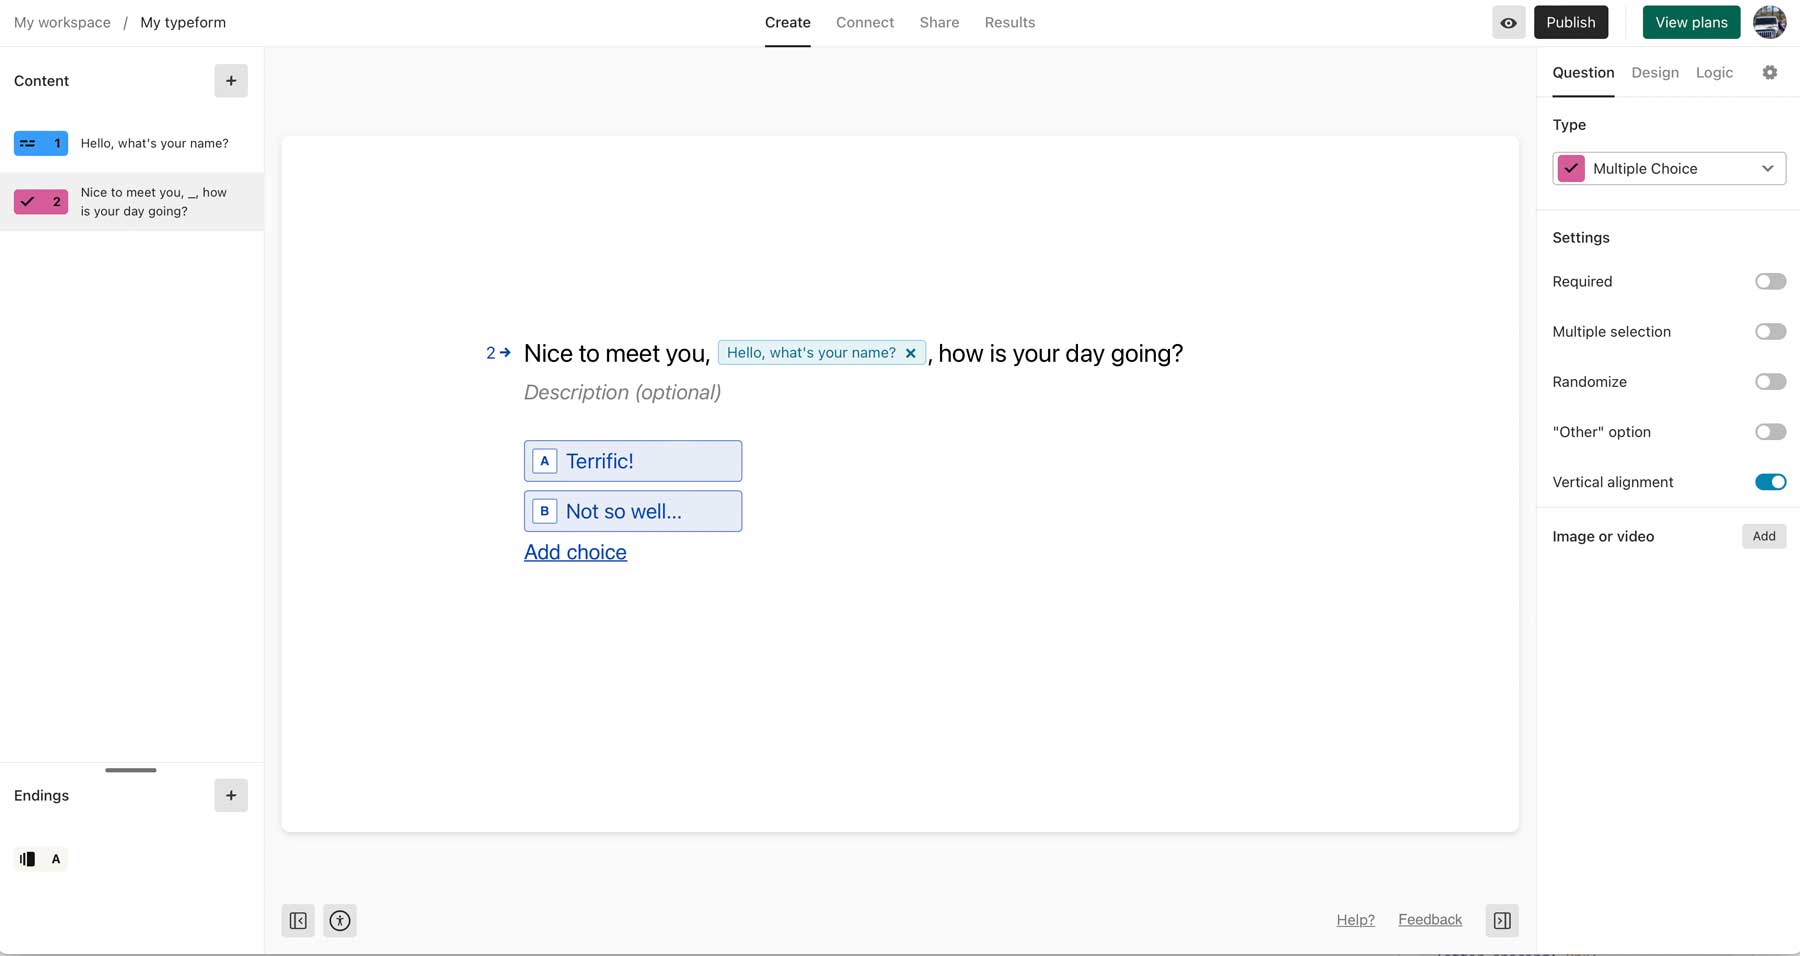
Task: Open accessibility options icon
Action: (340, 920)
